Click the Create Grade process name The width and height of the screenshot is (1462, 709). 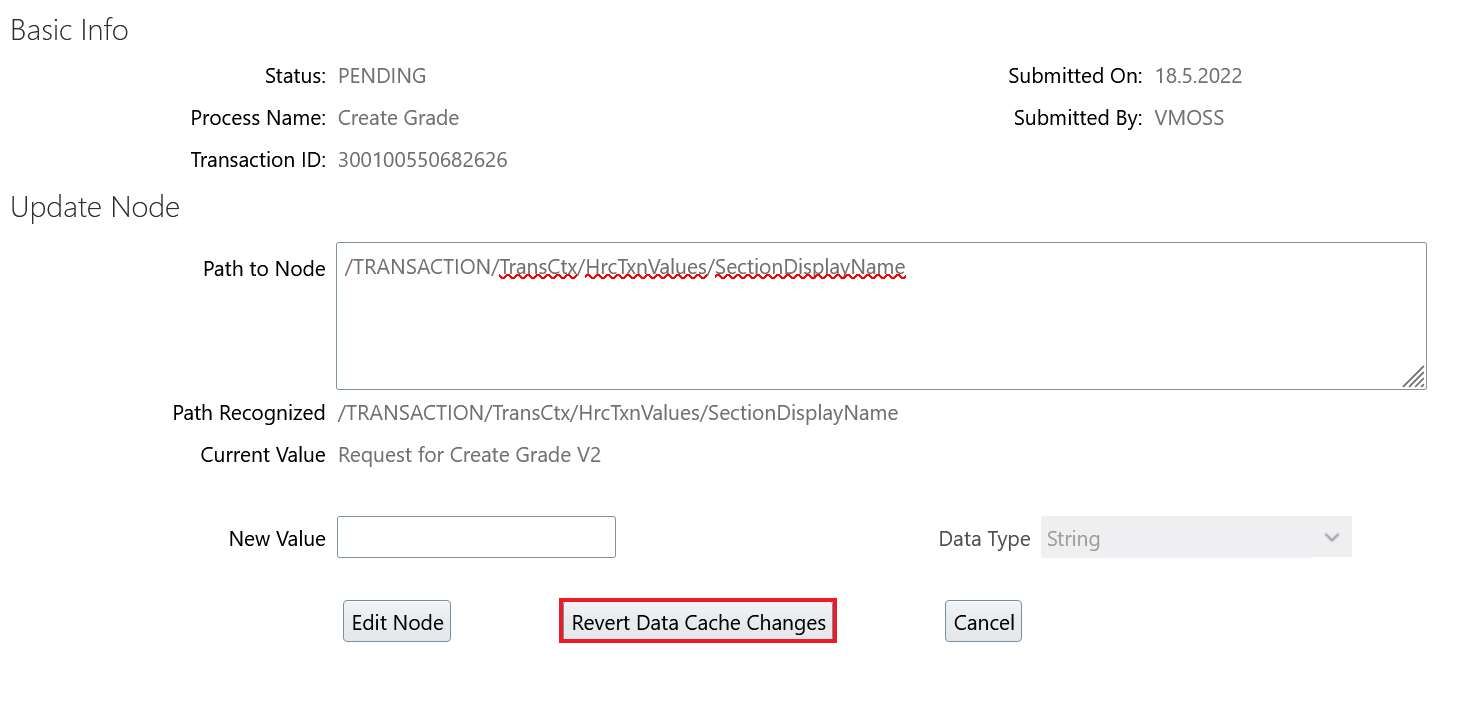[398, 118]
